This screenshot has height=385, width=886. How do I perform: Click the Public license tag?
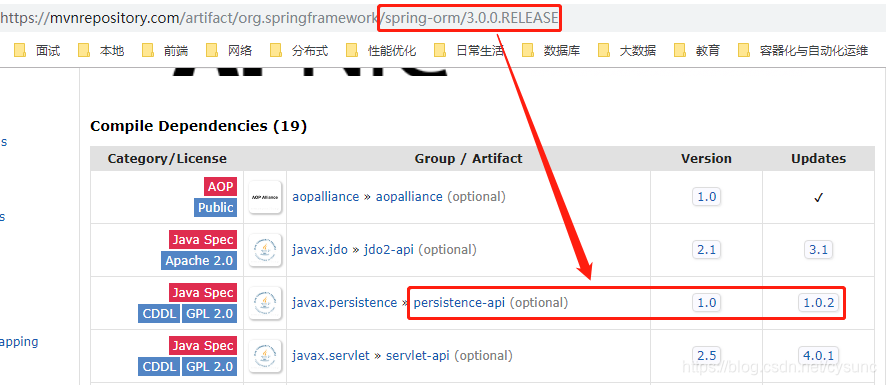[215, 207]
